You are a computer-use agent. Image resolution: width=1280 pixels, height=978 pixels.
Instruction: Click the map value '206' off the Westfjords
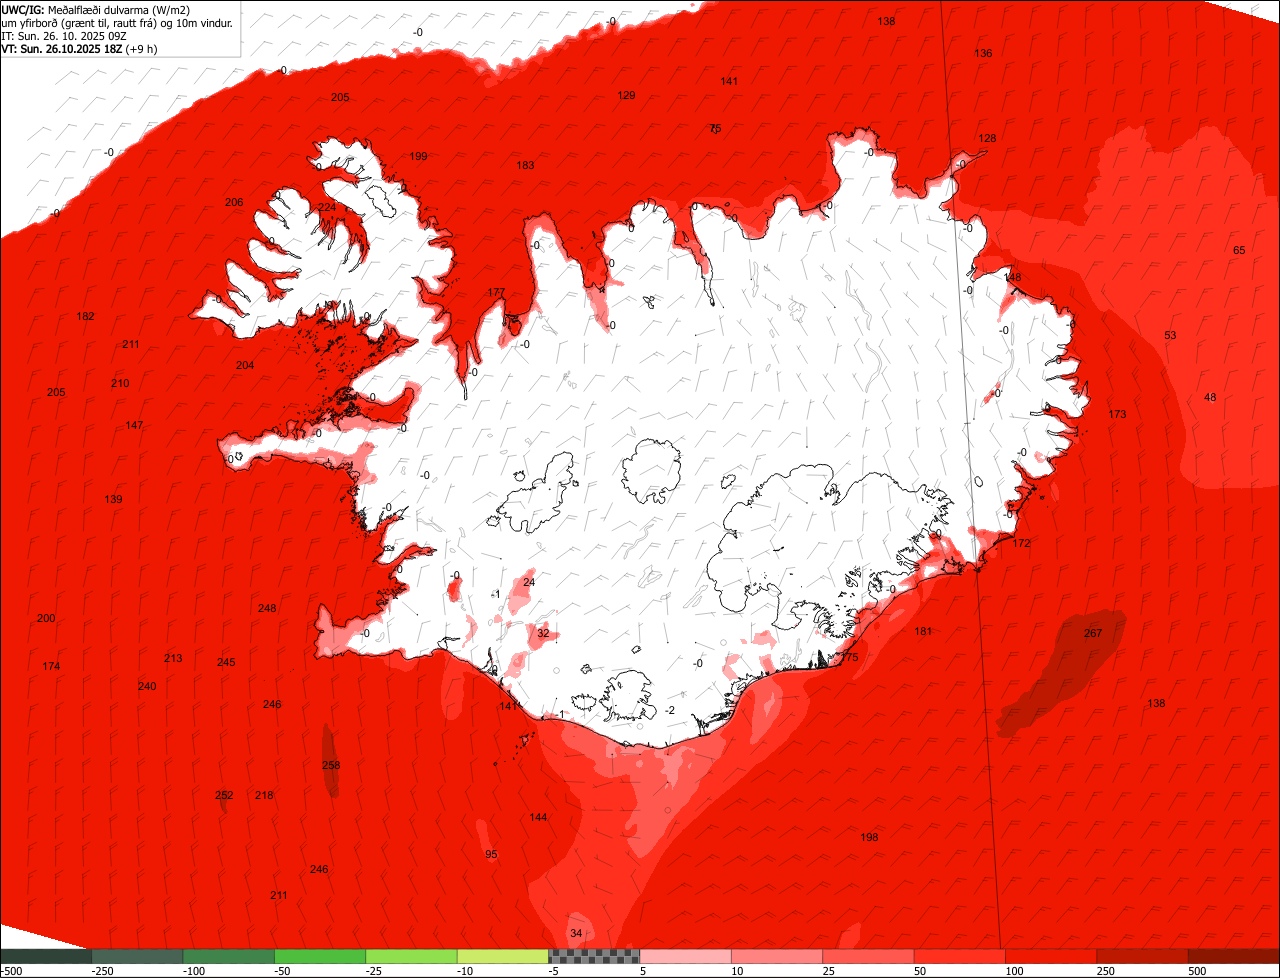click(234, 203)
